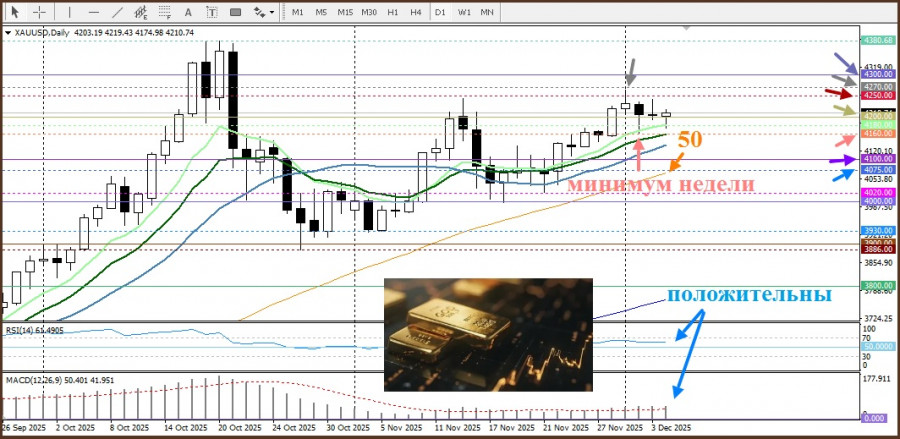Click the 3886.00 dark red price label
900x439 pixels.
click(x=877, y=249)
